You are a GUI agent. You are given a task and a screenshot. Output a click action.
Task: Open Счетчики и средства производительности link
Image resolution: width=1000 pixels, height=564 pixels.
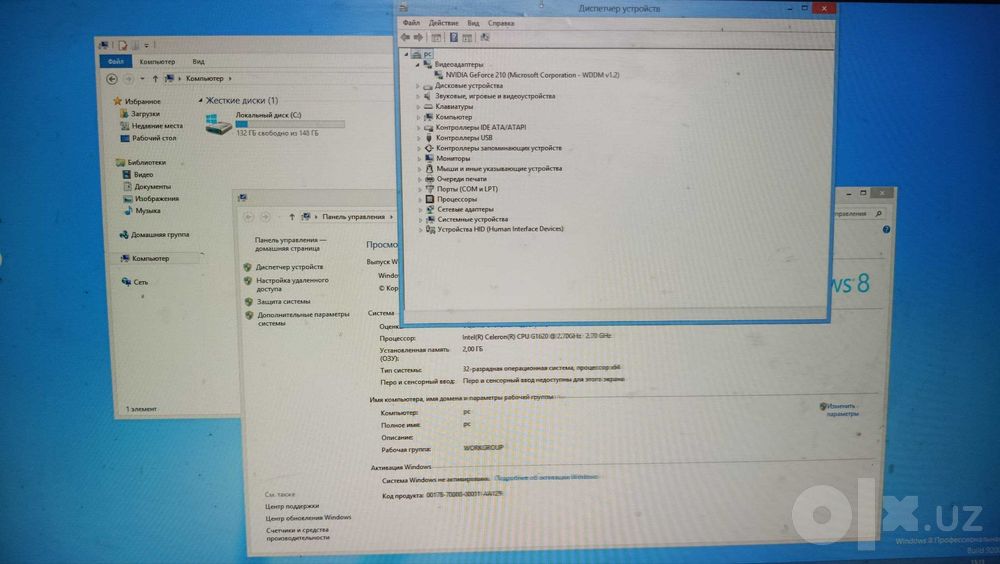(x=298, y=533)
